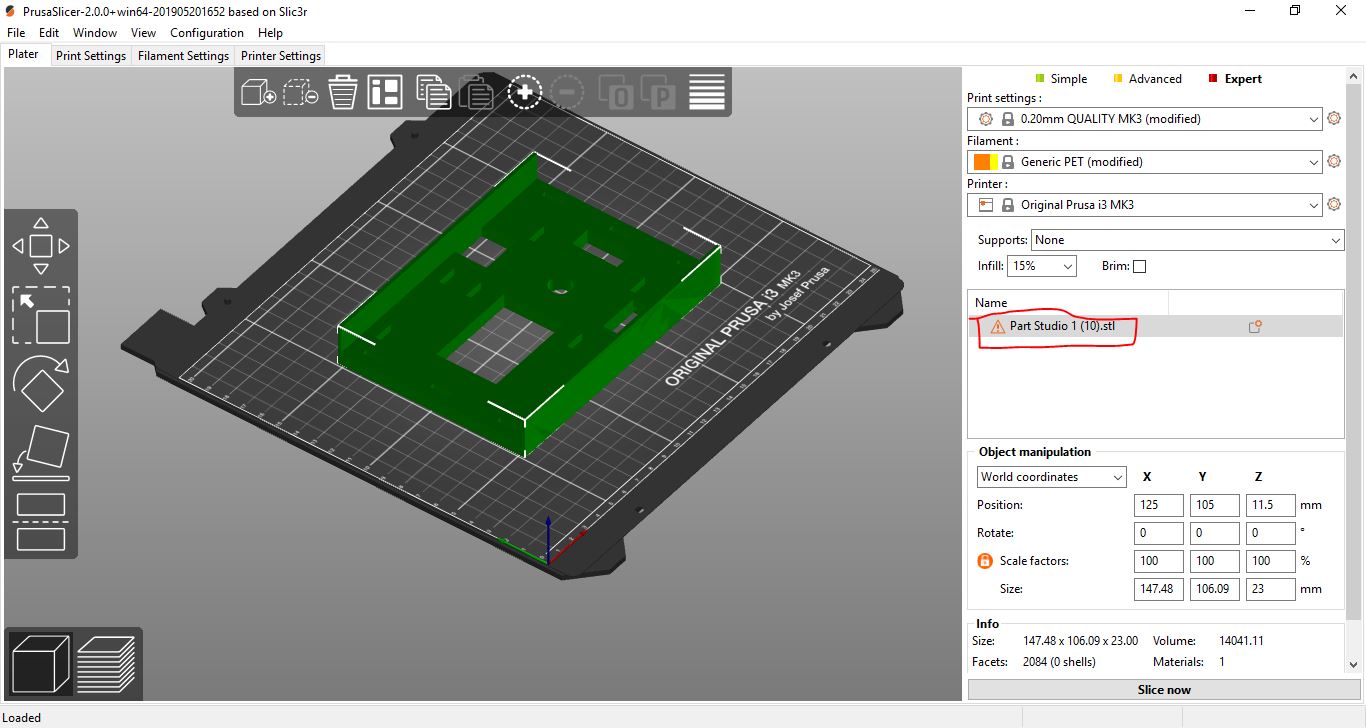Viewport: 1366px width, 728px height.
Task: Switch to the Plater tab
Action: pos(24,55)
